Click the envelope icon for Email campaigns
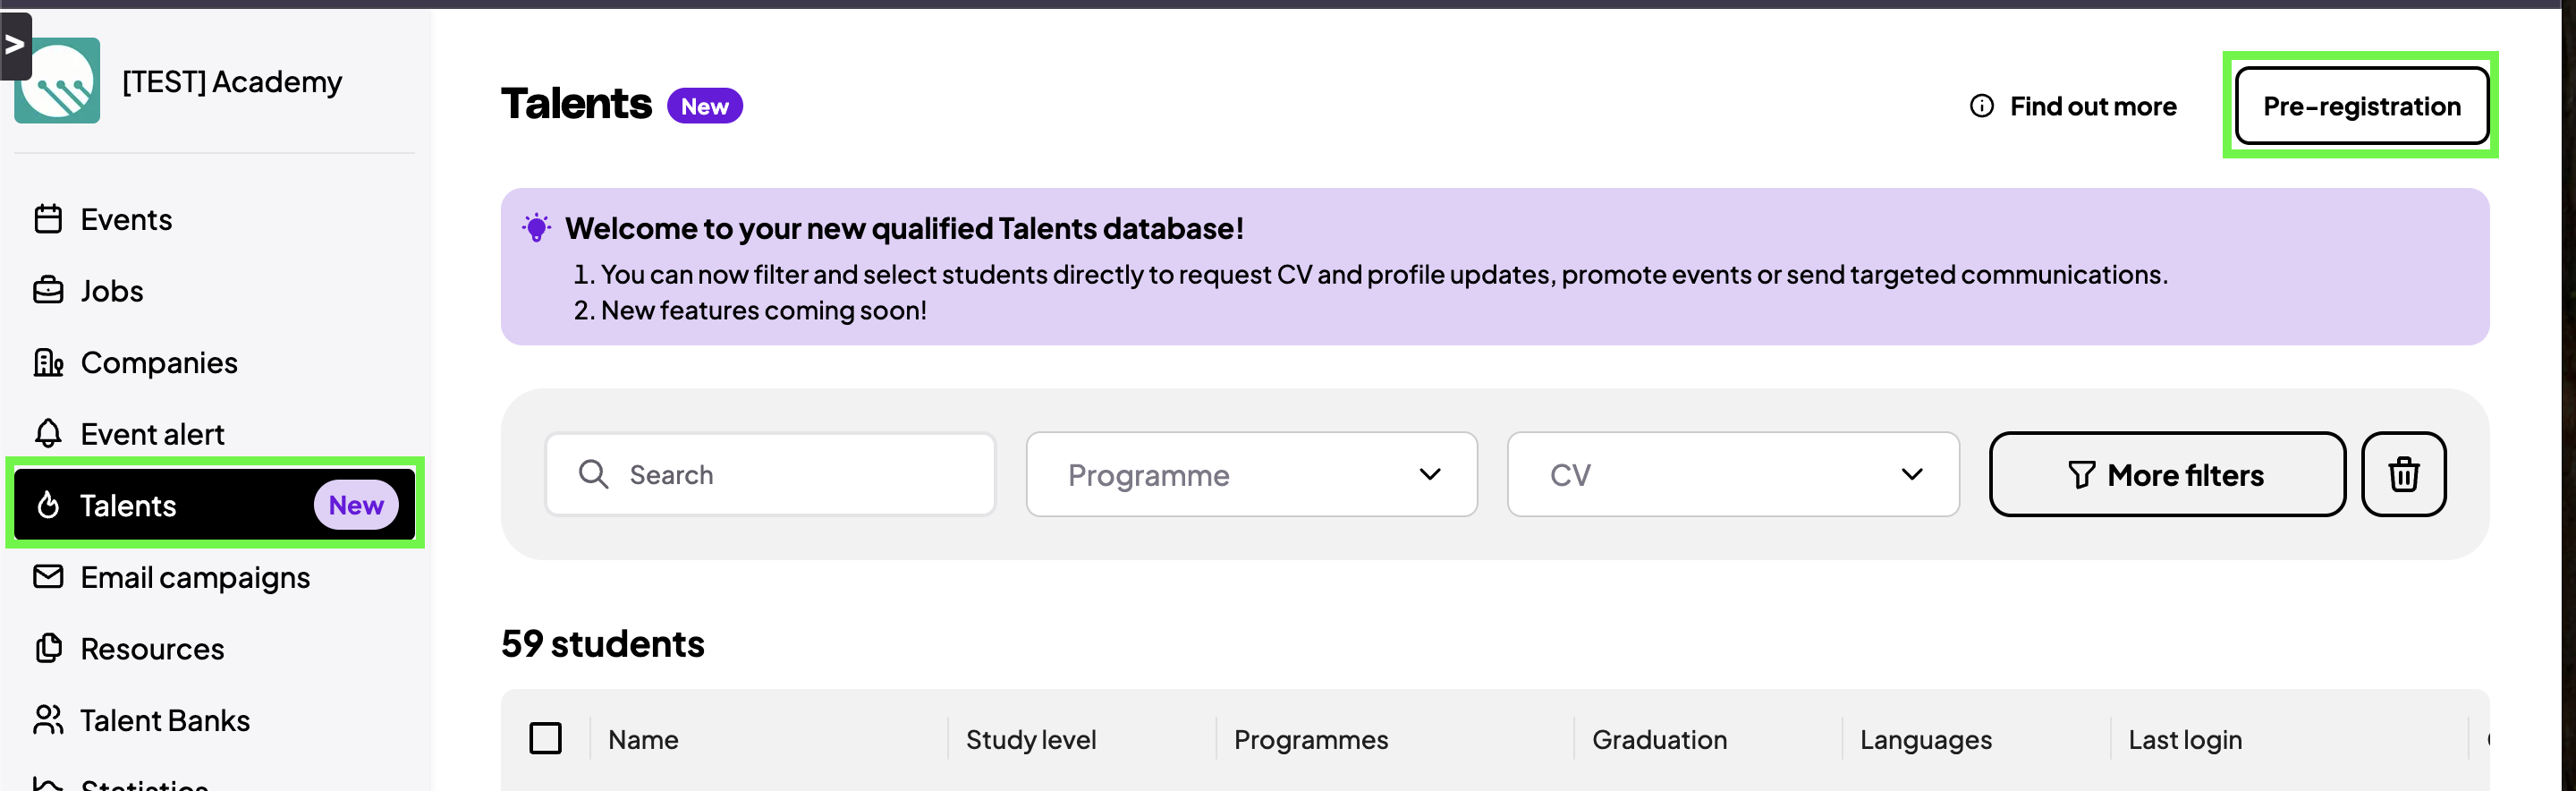Viewport: 2576px width, 791px height. coord(48,577)
